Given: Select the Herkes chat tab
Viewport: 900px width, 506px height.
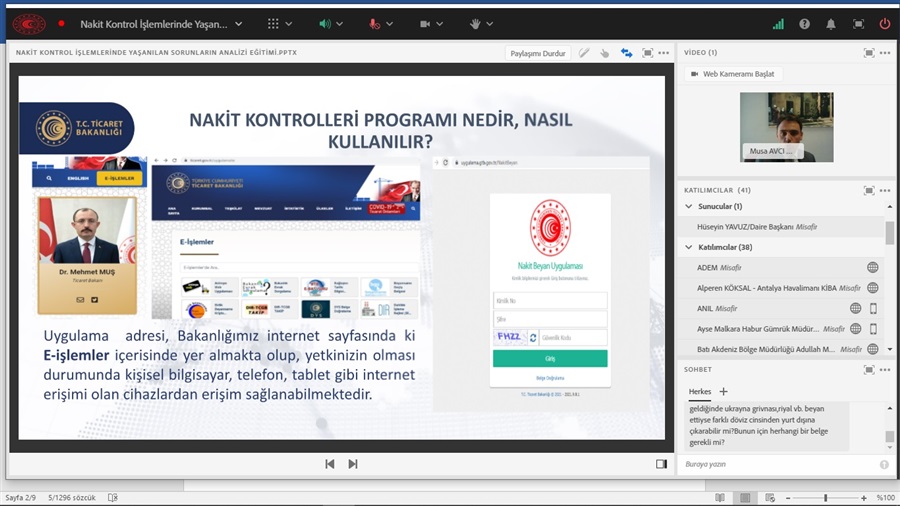Looking at the screenshot, I should coord(700,391).
